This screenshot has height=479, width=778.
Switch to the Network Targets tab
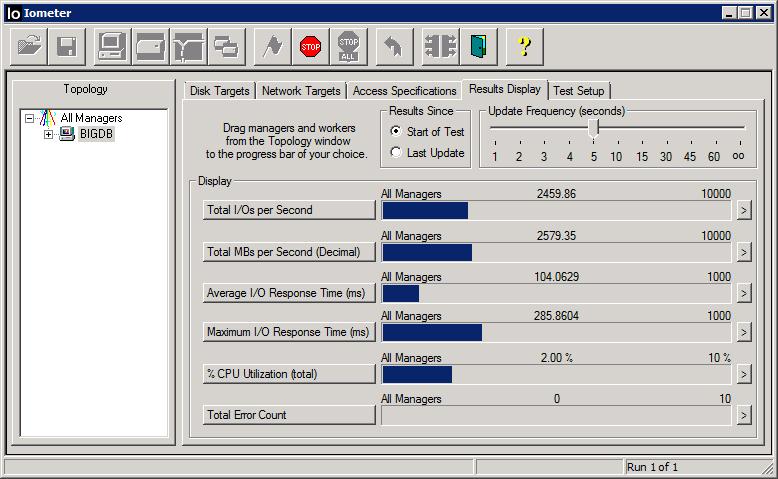(301, 91)
